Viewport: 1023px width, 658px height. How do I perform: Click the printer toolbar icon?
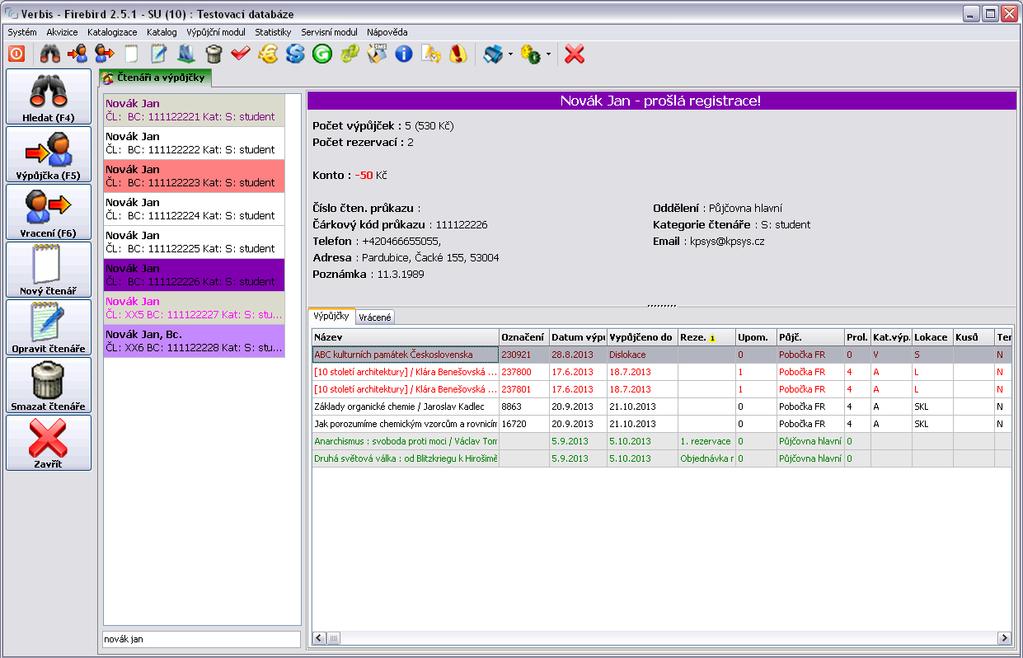[x=493, y=54]
